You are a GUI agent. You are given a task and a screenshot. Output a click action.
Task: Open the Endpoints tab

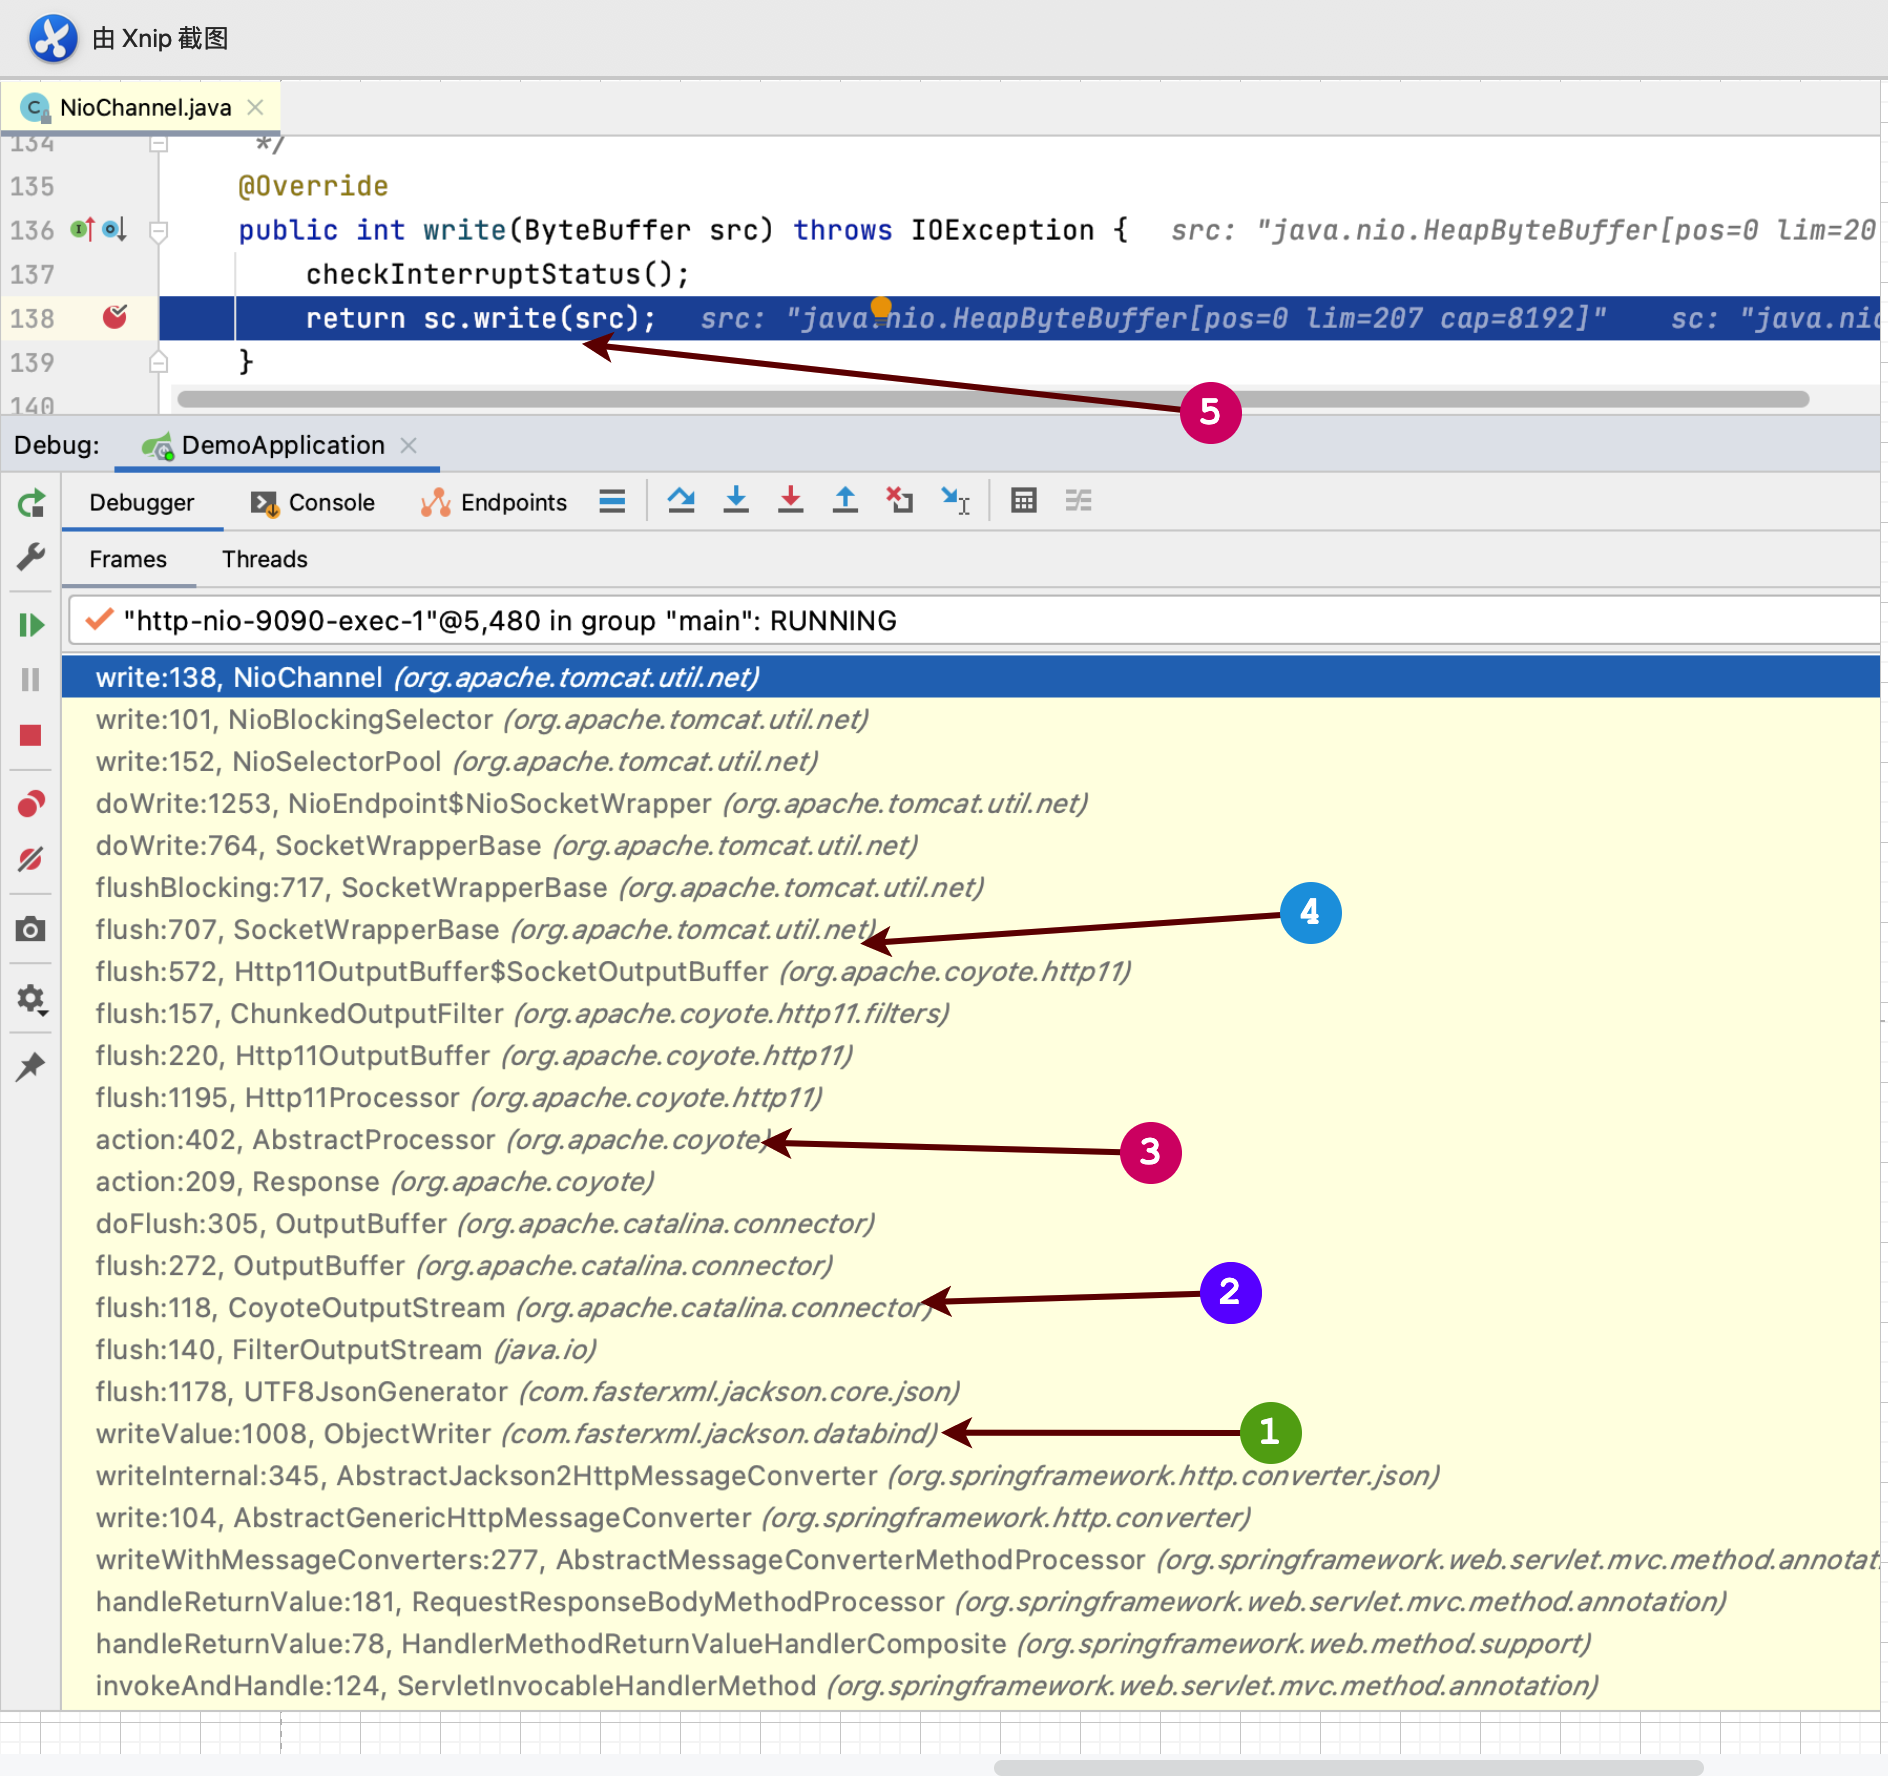(x=494, y=503)
